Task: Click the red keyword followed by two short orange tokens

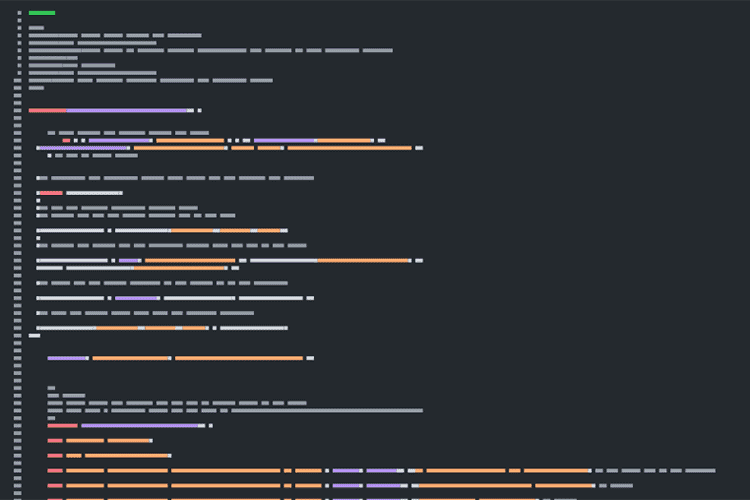Action: pos(55,440)
